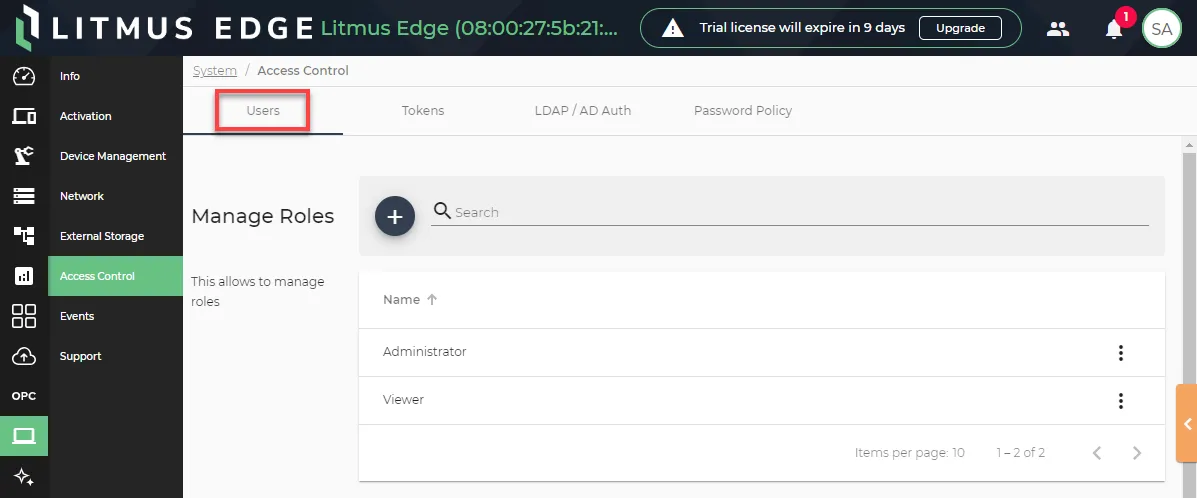This screenshot has height=498, width=1197.
Task: Open the analytics chart icon
Action: [x=24, y=276]
